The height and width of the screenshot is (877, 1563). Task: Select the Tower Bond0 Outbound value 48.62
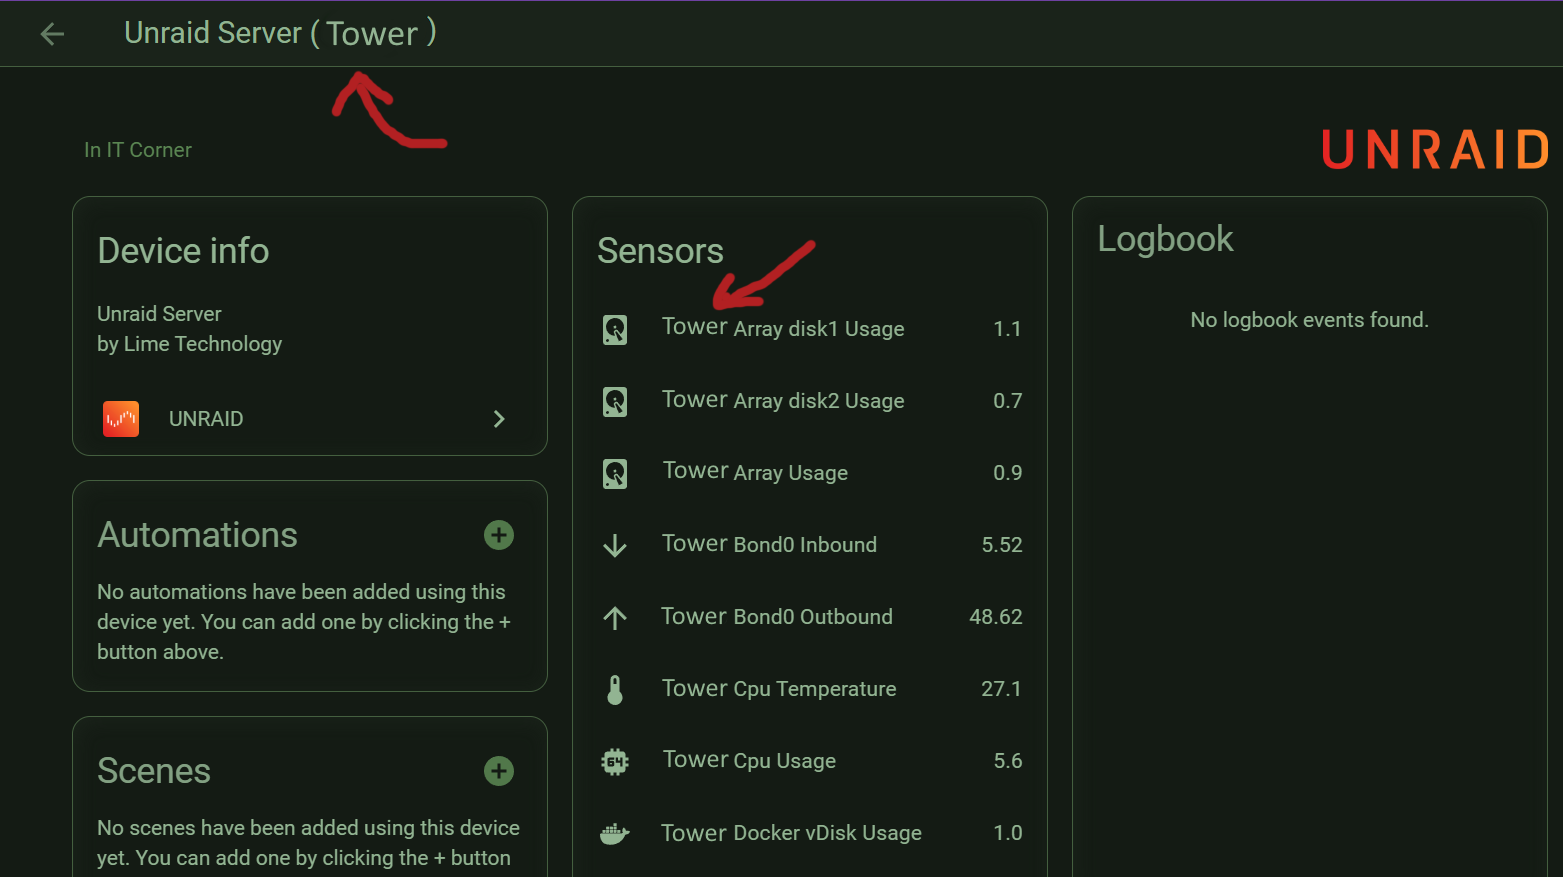pyautogui.click(x=995, y=617)
